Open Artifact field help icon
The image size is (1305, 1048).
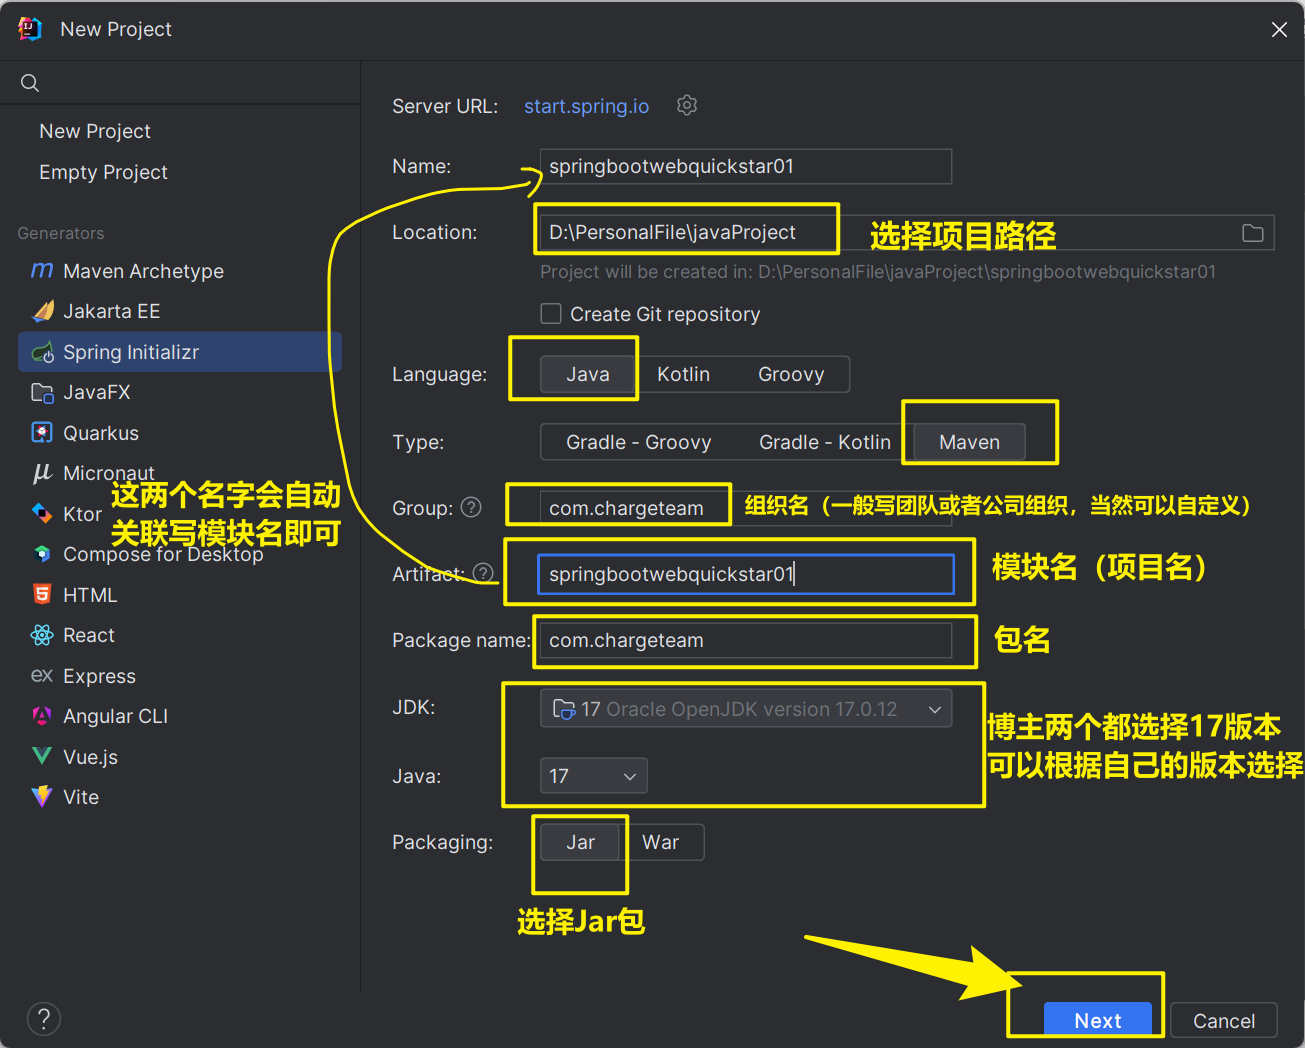483,573
